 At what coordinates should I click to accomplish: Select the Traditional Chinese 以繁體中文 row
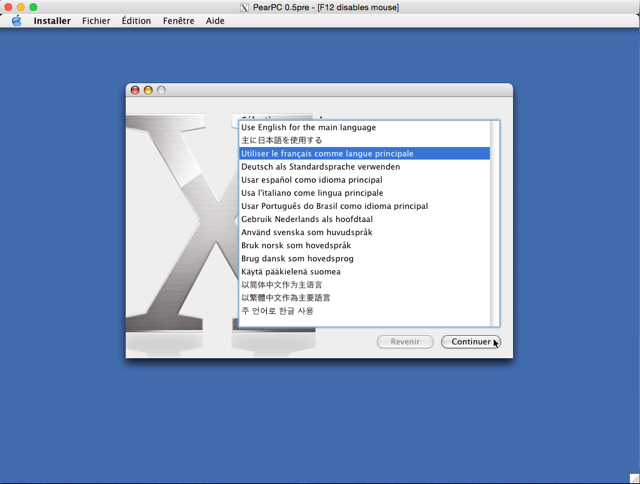click(x=364, y=298)
